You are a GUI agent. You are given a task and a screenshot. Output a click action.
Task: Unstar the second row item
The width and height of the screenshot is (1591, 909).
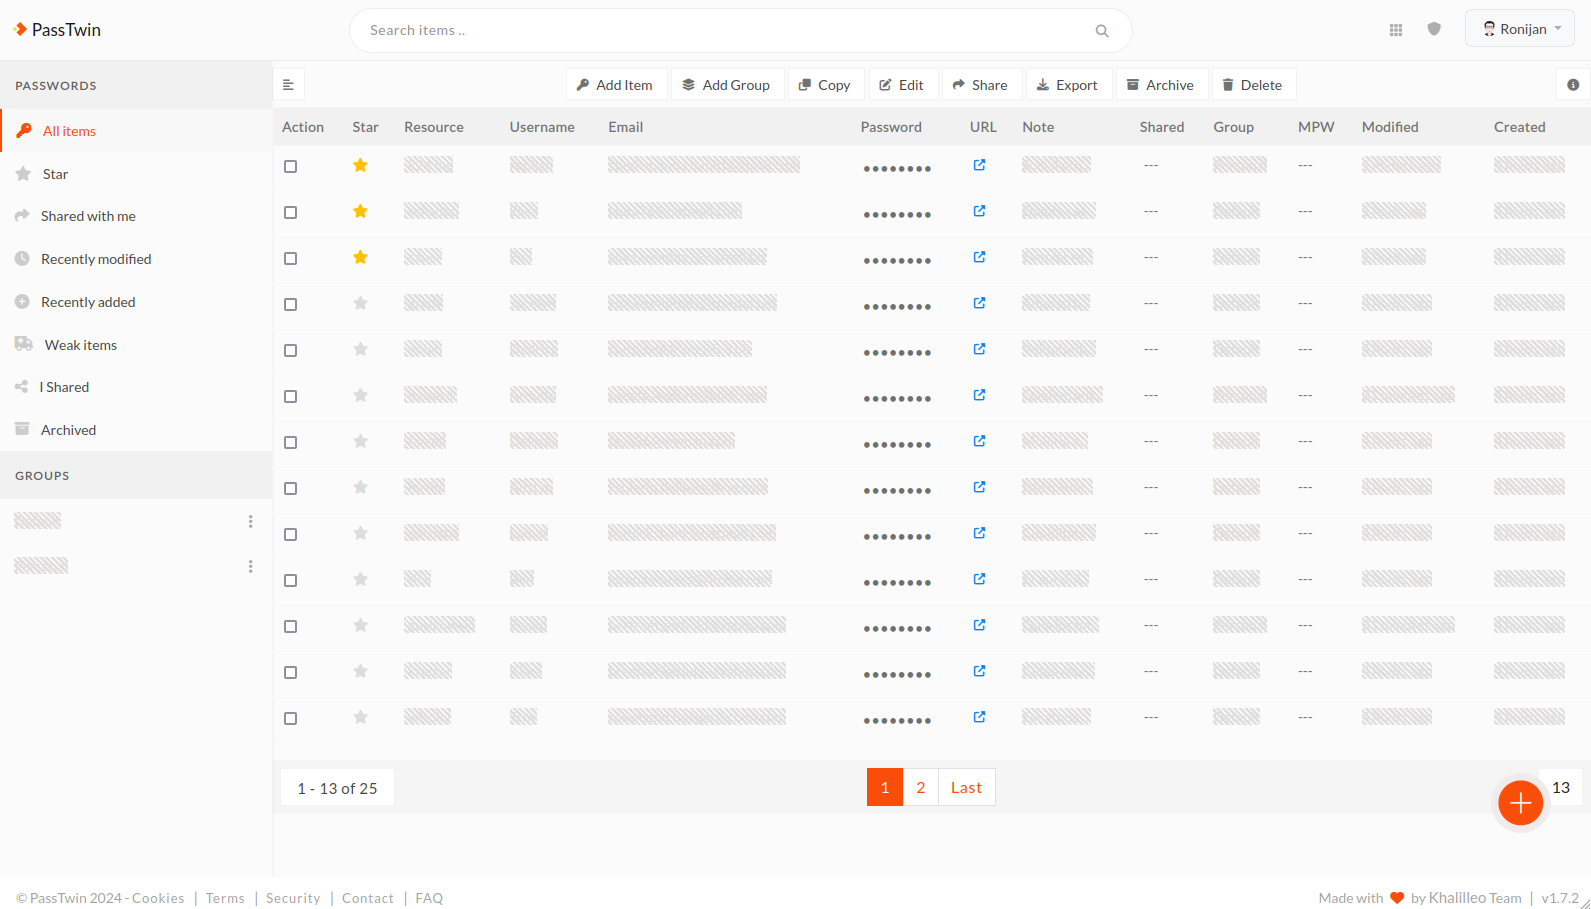(x=360, y=211)
